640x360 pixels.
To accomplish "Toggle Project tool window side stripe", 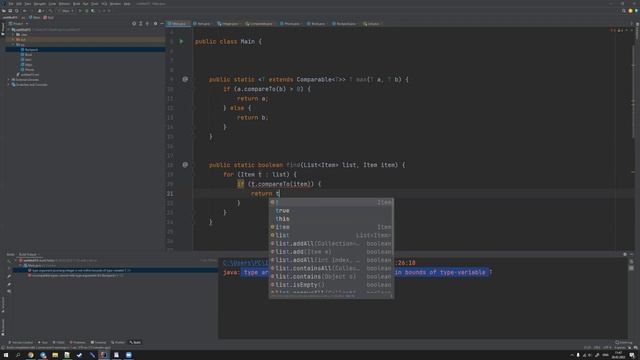I will click(2, 29).
